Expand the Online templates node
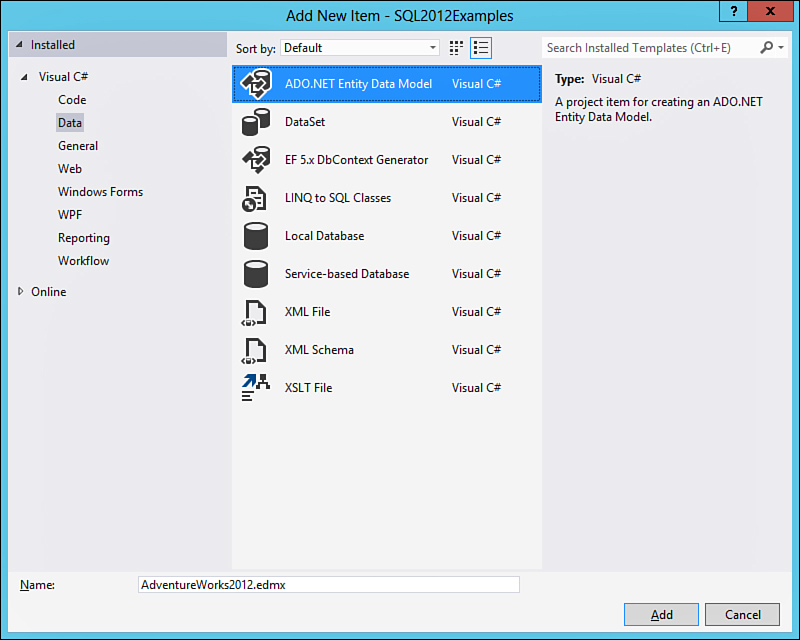The height and width of the screenshot is (640, 800). pyautogui.click(x=22, y=292)
